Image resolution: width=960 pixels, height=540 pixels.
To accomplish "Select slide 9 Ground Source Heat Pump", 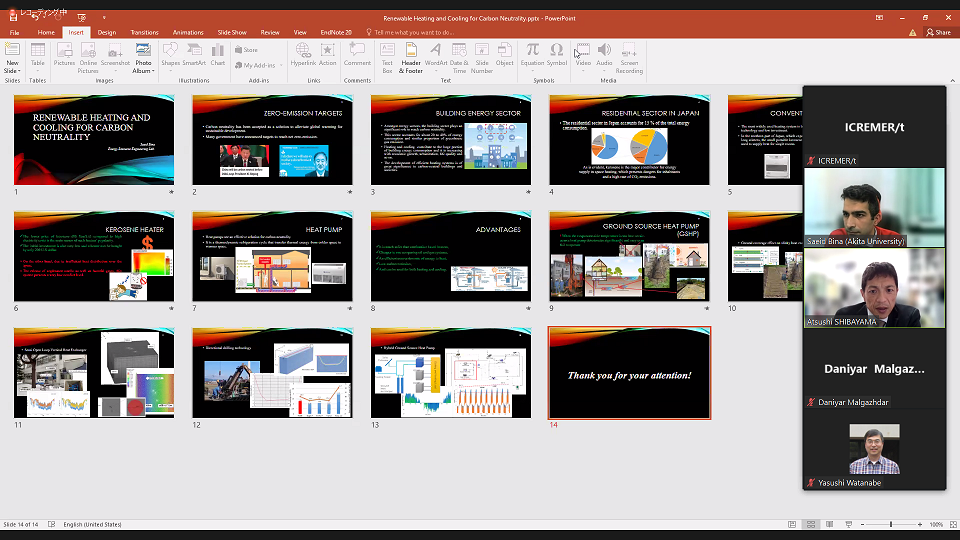I will click(629, 256).
